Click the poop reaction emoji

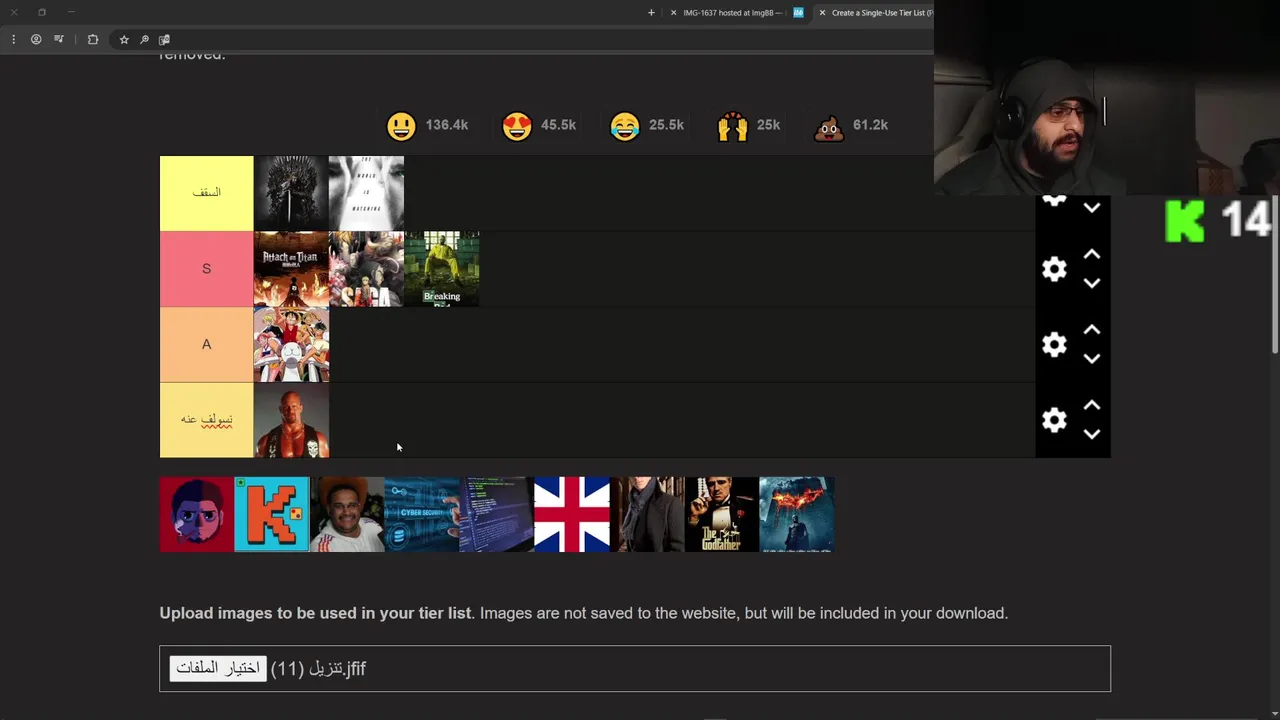click(x=829, y=126)
